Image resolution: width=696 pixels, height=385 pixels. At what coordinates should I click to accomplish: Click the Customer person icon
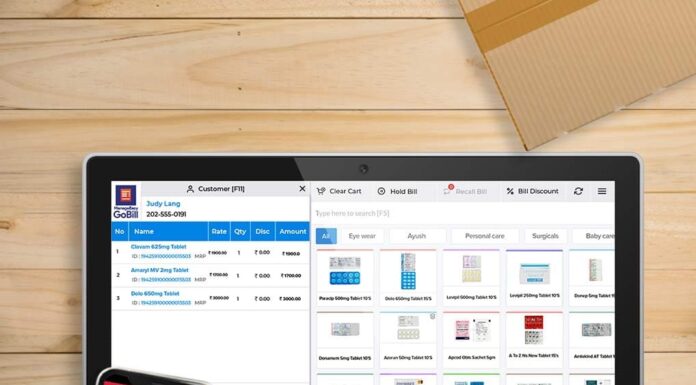(x=190, y=189)
